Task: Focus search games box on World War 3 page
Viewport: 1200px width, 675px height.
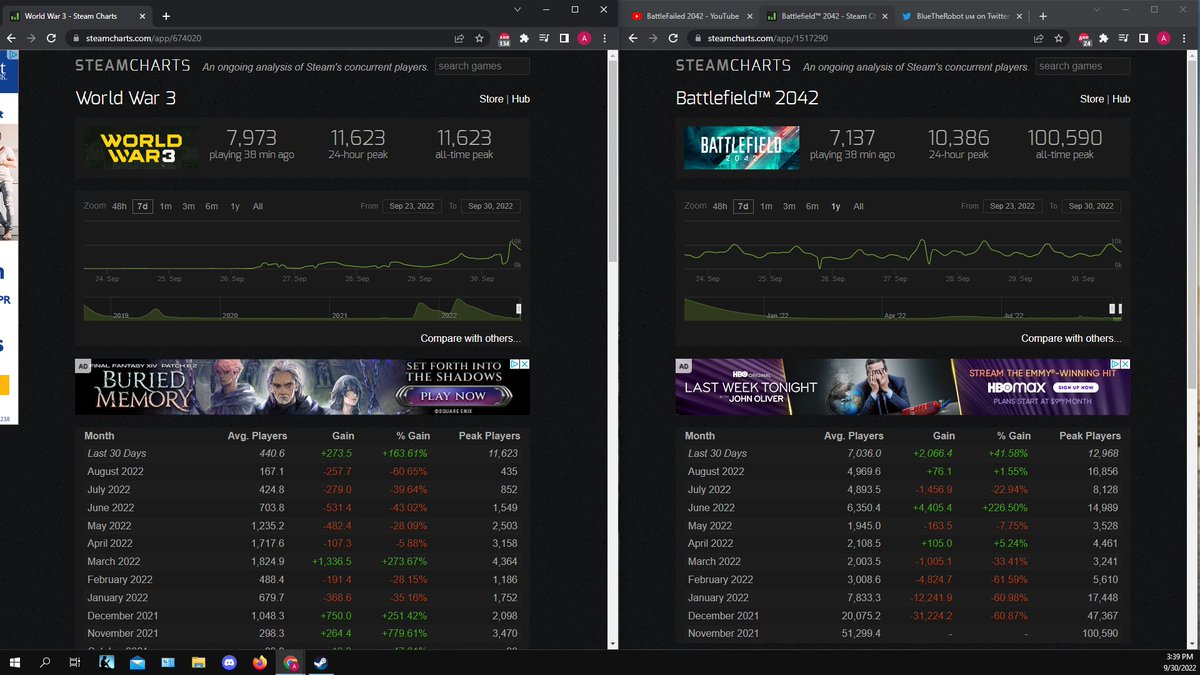Action: click(482, 66)
